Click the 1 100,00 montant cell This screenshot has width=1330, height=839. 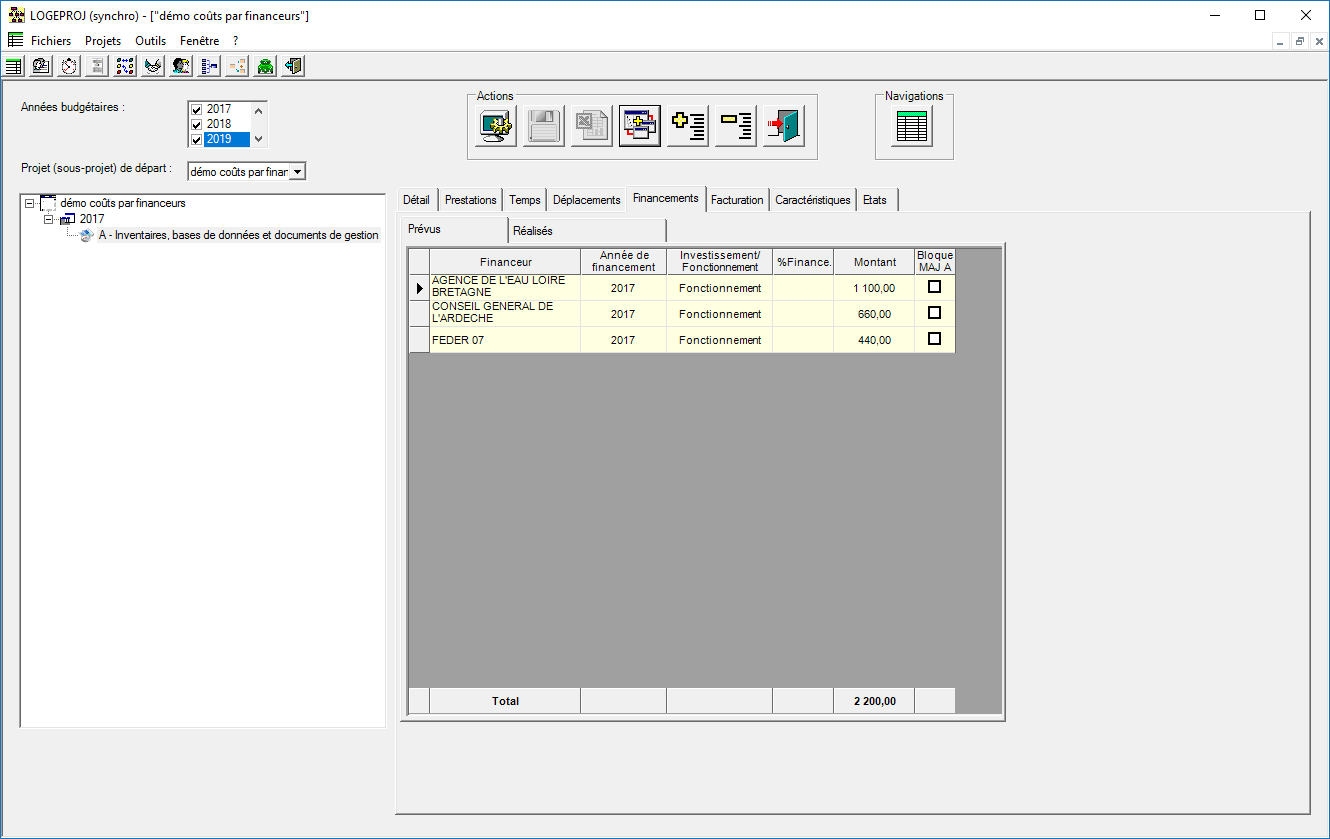[874, 288]
